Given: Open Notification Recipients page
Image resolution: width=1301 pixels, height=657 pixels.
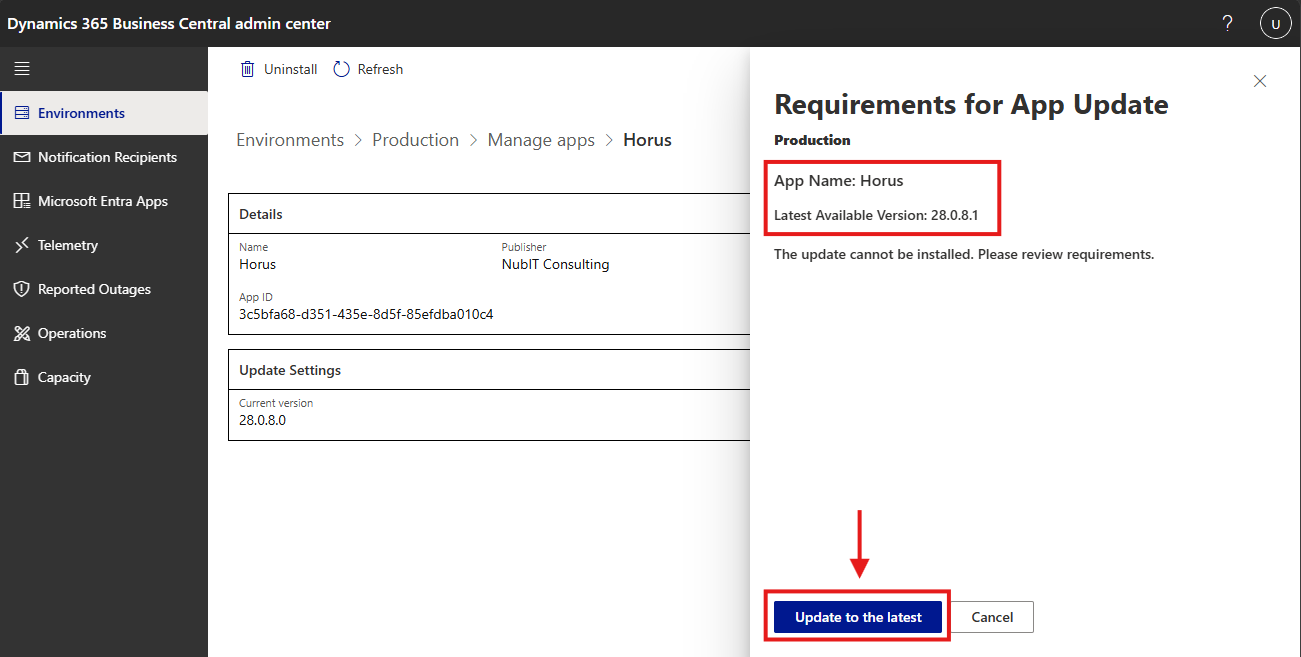Looking at the screenshot, I should 104,157.
